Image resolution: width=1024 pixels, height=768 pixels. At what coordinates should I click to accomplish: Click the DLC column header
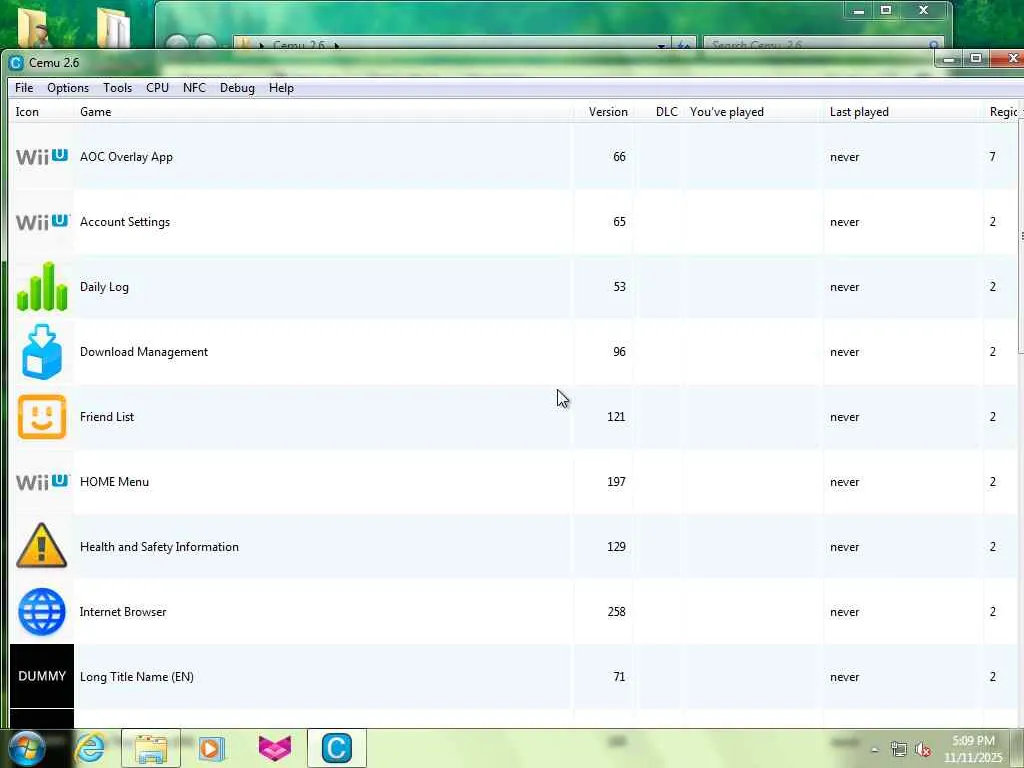click(x=659, y=112)
